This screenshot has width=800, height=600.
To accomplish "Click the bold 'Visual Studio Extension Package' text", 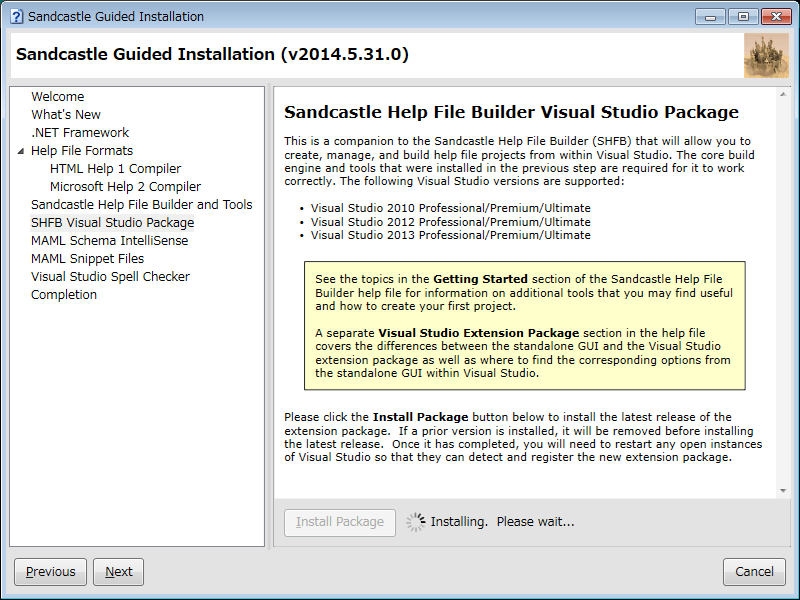I will [479, 333].
